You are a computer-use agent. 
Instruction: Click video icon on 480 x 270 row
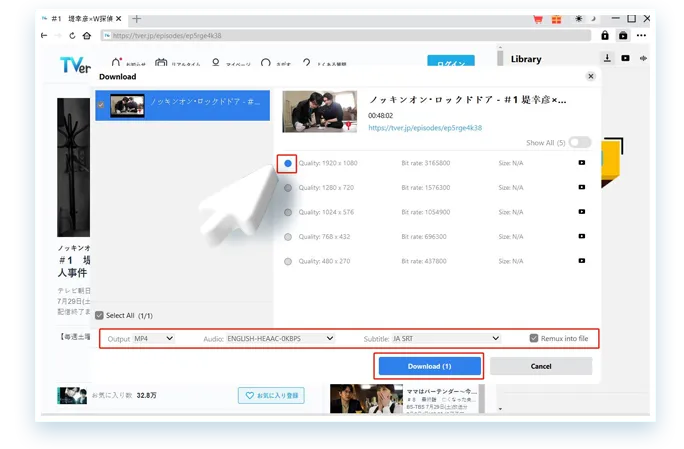click(x=581, y=260)
